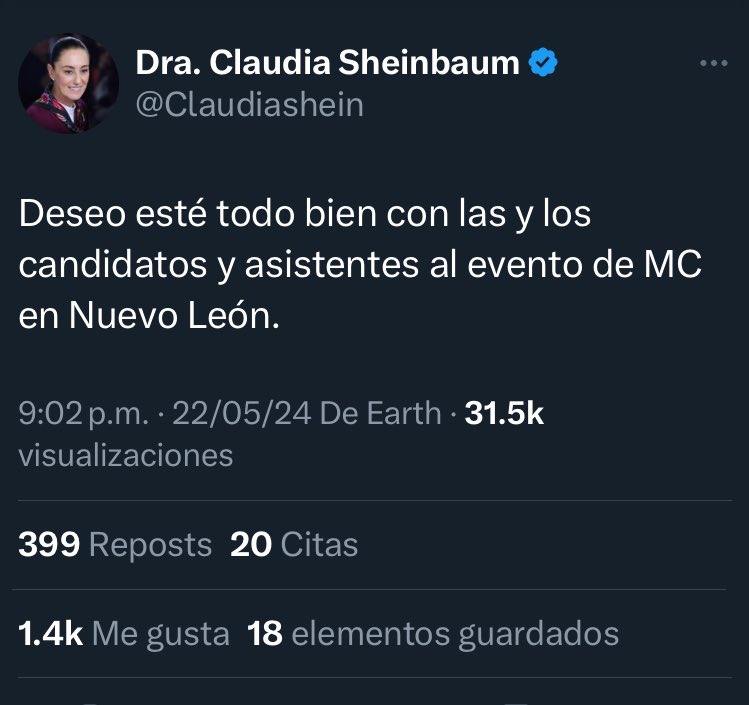View the 399 Reposts list
The image size is (749, 705).
click(x=115, y=545)
